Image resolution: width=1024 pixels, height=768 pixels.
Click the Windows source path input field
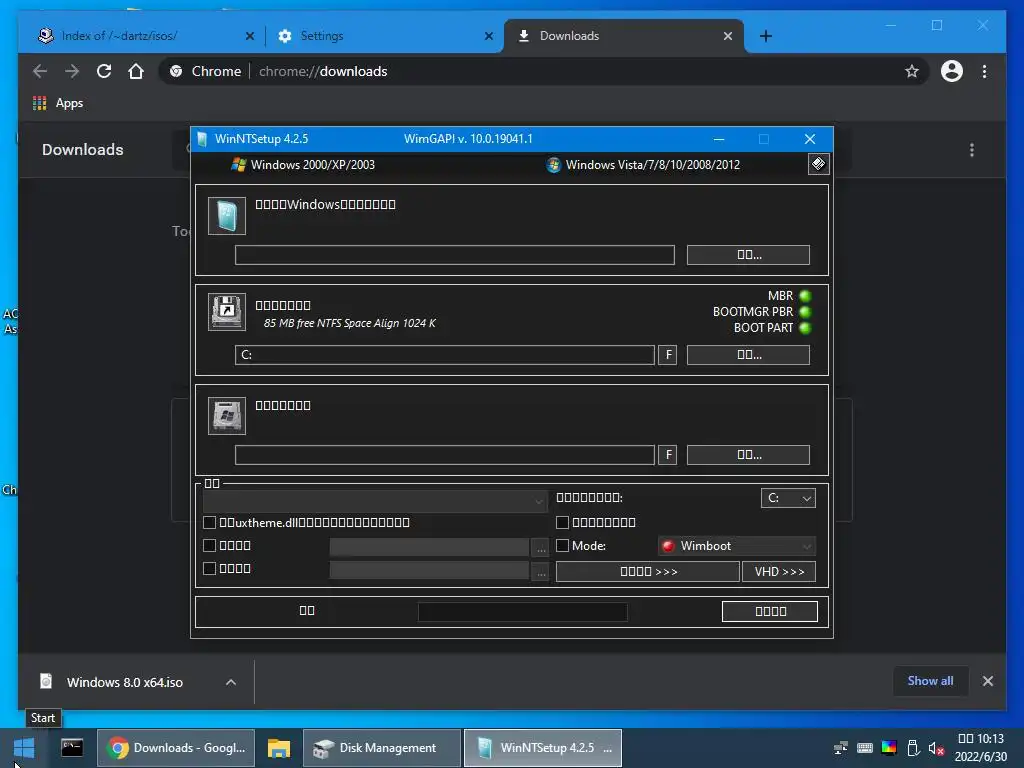(x=455, y=255)
